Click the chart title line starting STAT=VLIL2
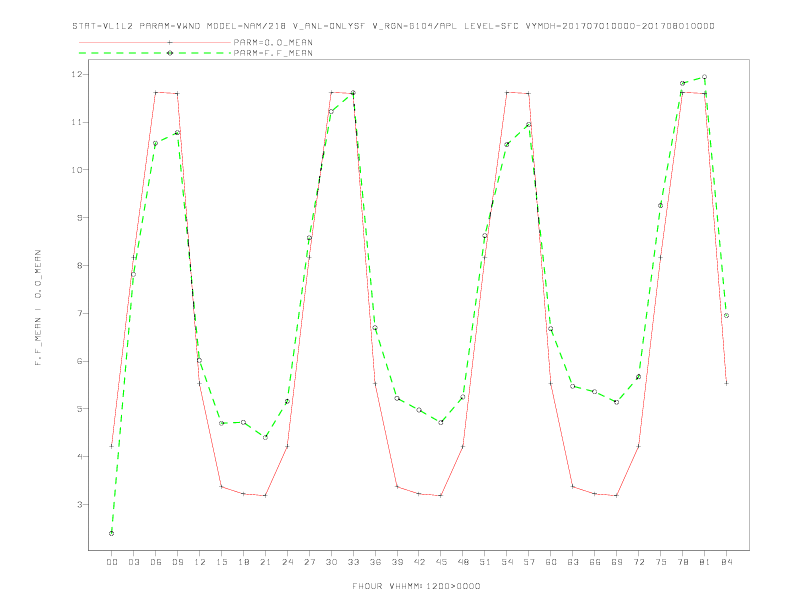The height and width of the screenshot is (612, 792). 393,26
